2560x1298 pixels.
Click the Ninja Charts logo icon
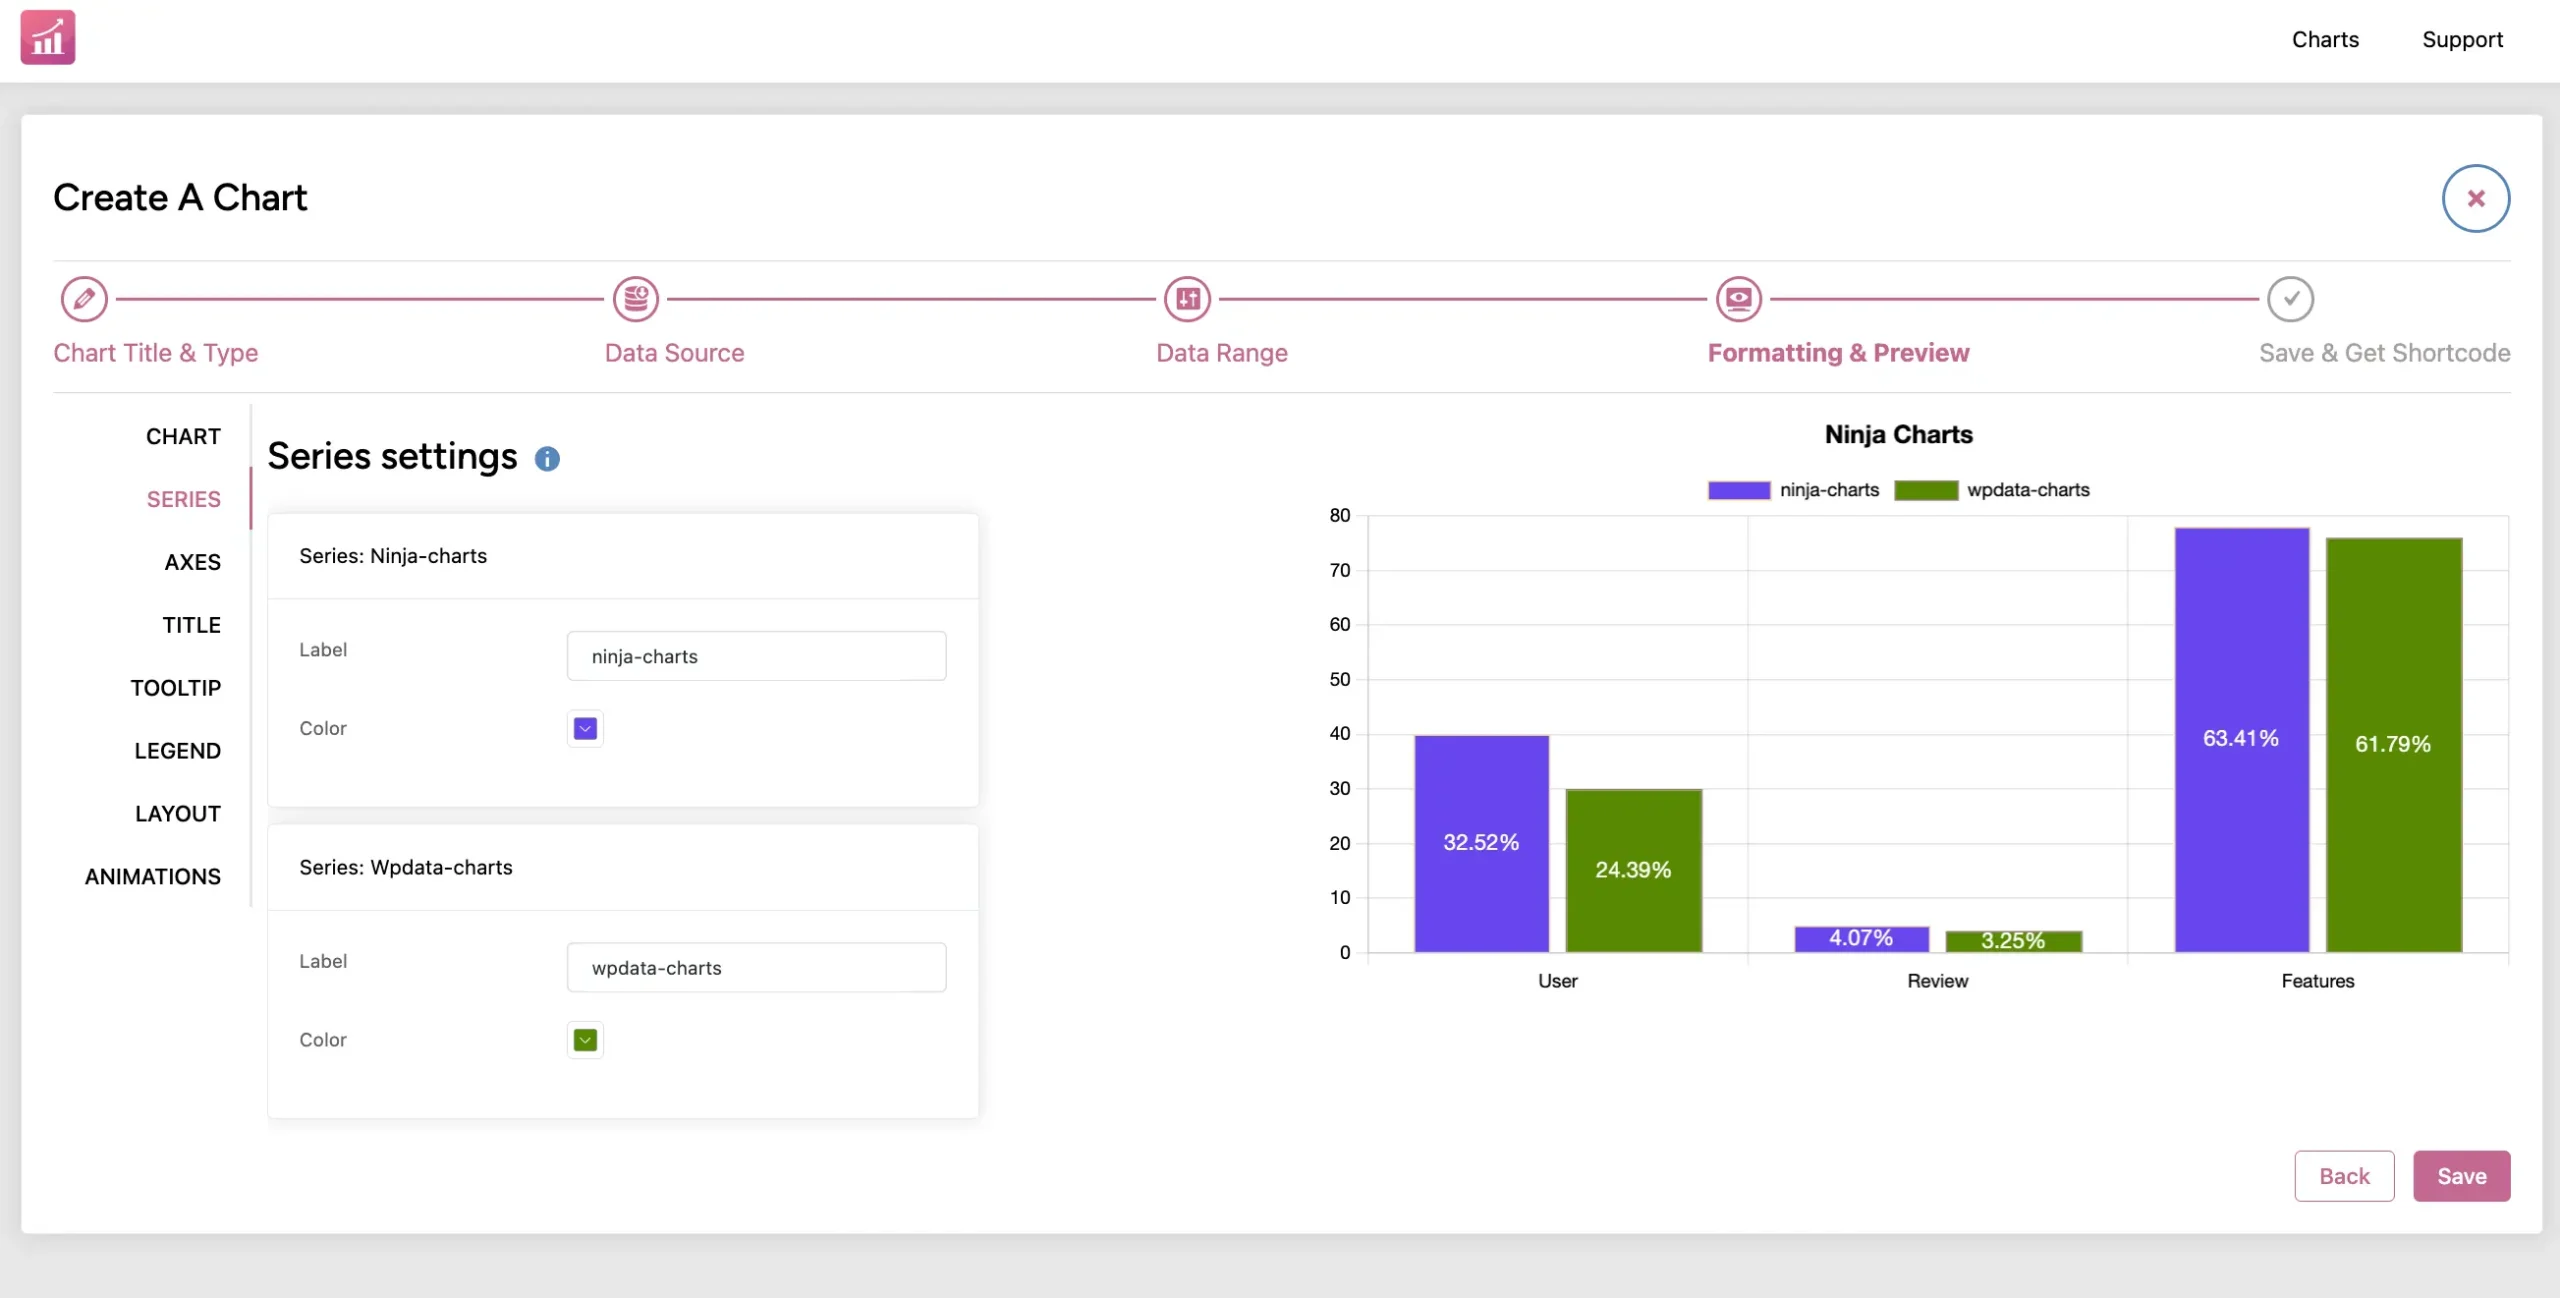click(x=48, y=38)
